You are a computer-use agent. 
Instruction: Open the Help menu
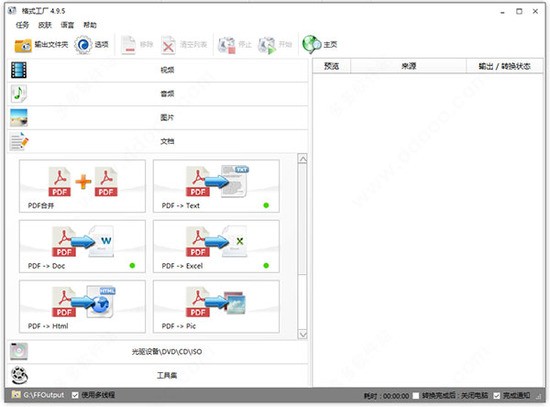click(x=90, y=25)
